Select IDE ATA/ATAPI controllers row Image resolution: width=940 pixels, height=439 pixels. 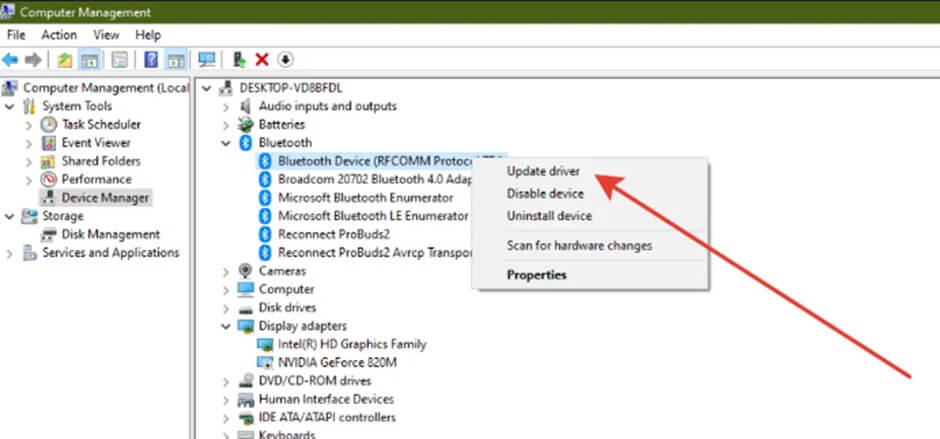coord(327,417)
